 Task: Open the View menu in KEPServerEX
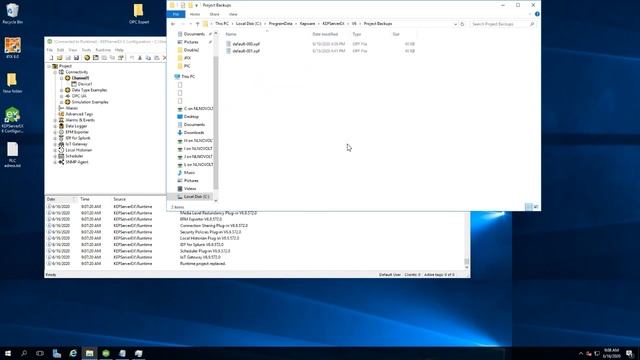click(73, 50)
